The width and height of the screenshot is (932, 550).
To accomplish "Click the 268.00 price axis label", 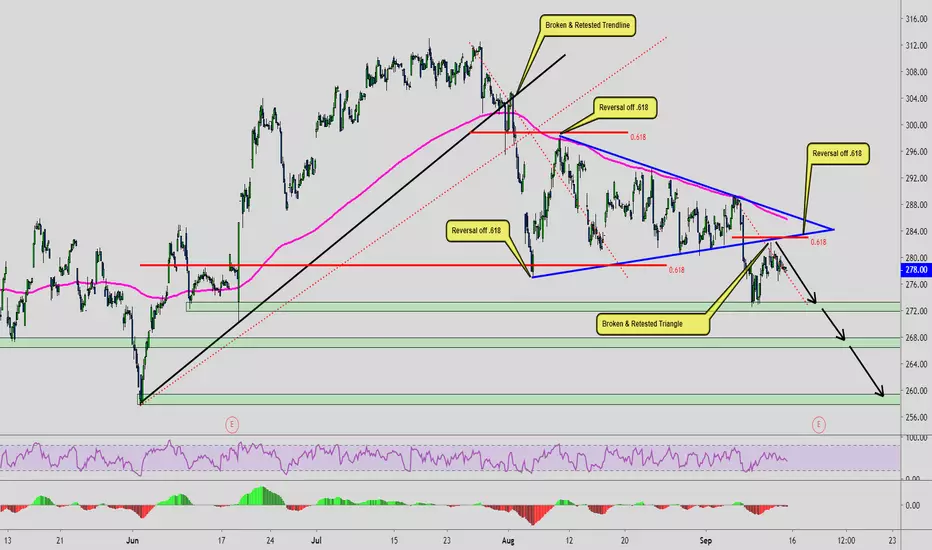I will [916, 338].
